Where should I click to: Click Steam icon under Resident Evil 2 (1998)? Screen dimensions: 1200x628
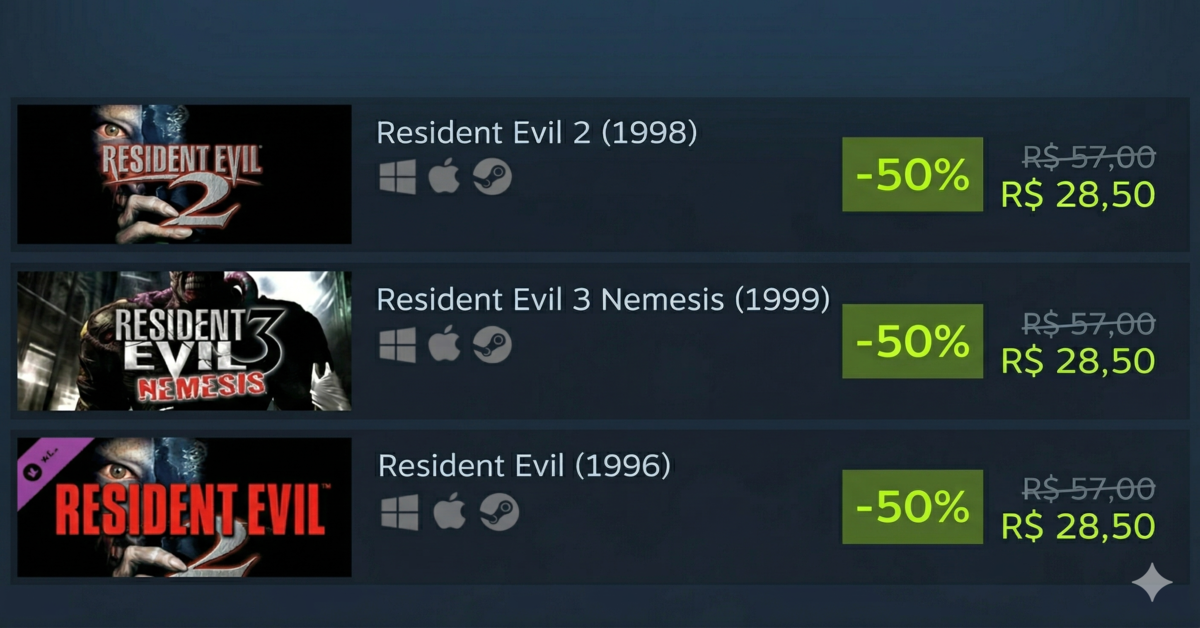(492, 178)
